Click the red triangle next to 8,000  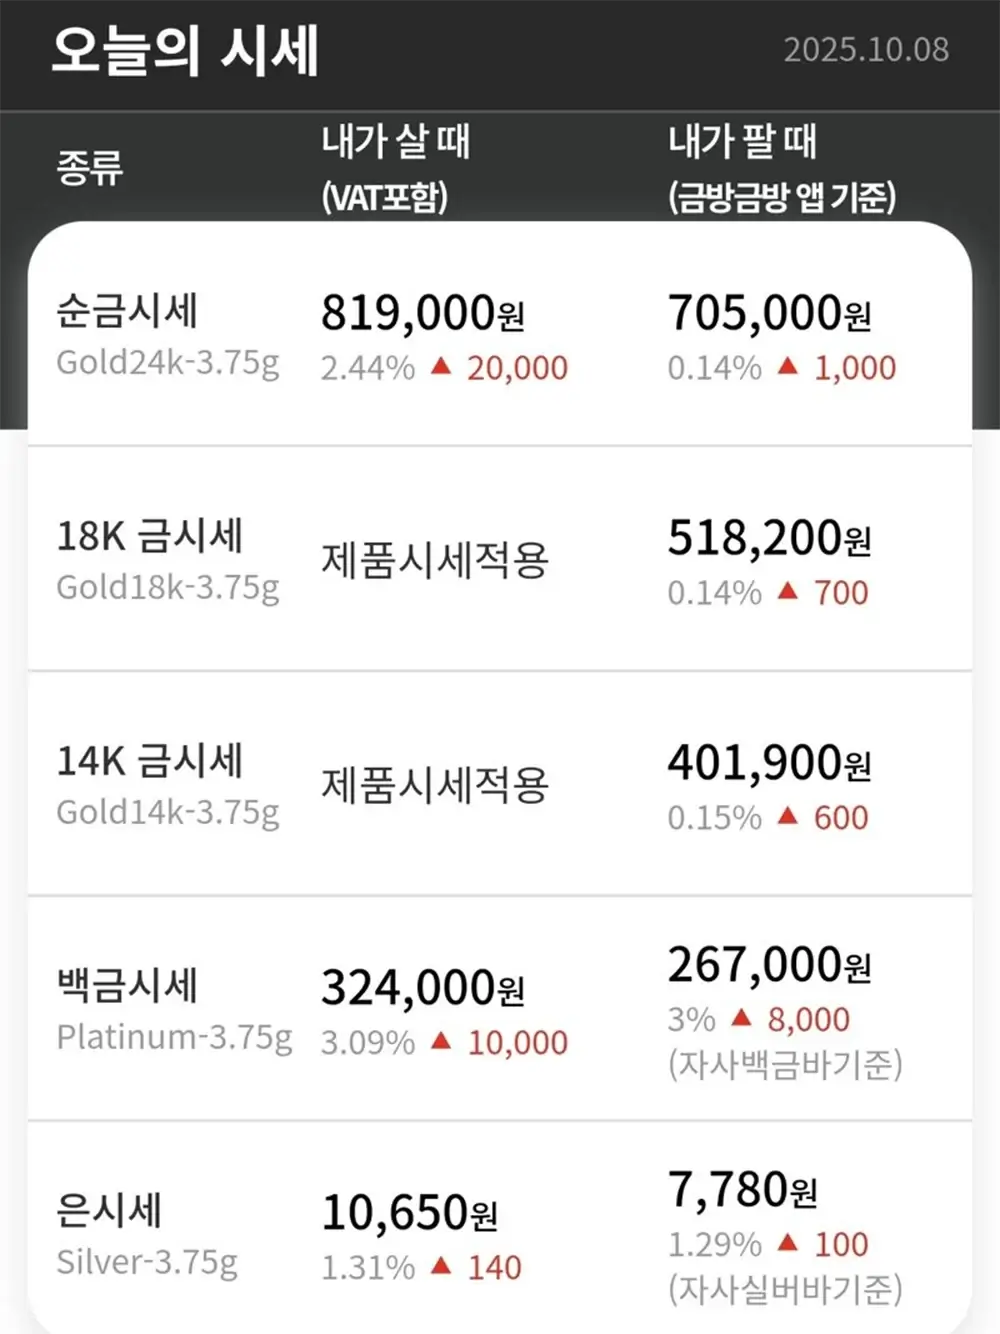[741, 1017]
